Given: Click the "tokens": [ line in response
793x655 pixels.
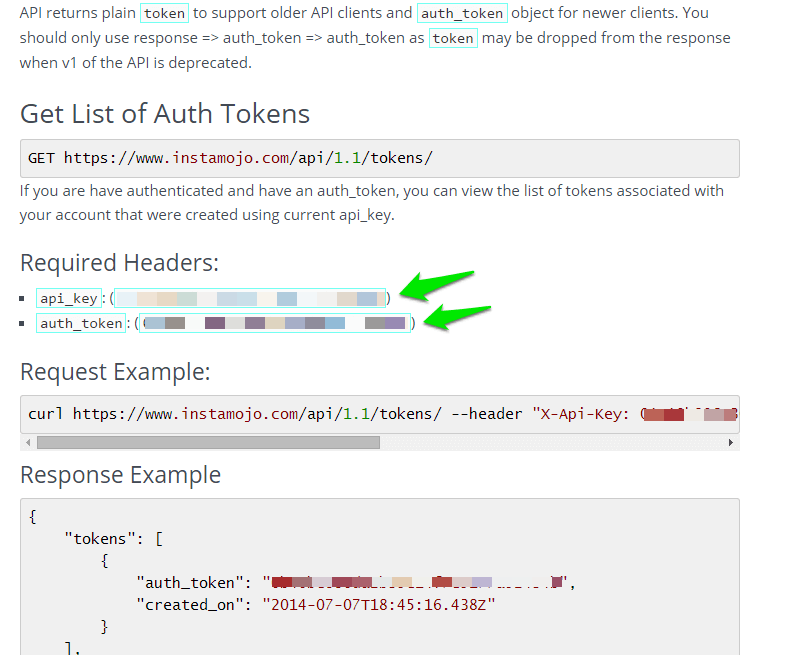Looking at the screenshot, I should pos(114,539).
